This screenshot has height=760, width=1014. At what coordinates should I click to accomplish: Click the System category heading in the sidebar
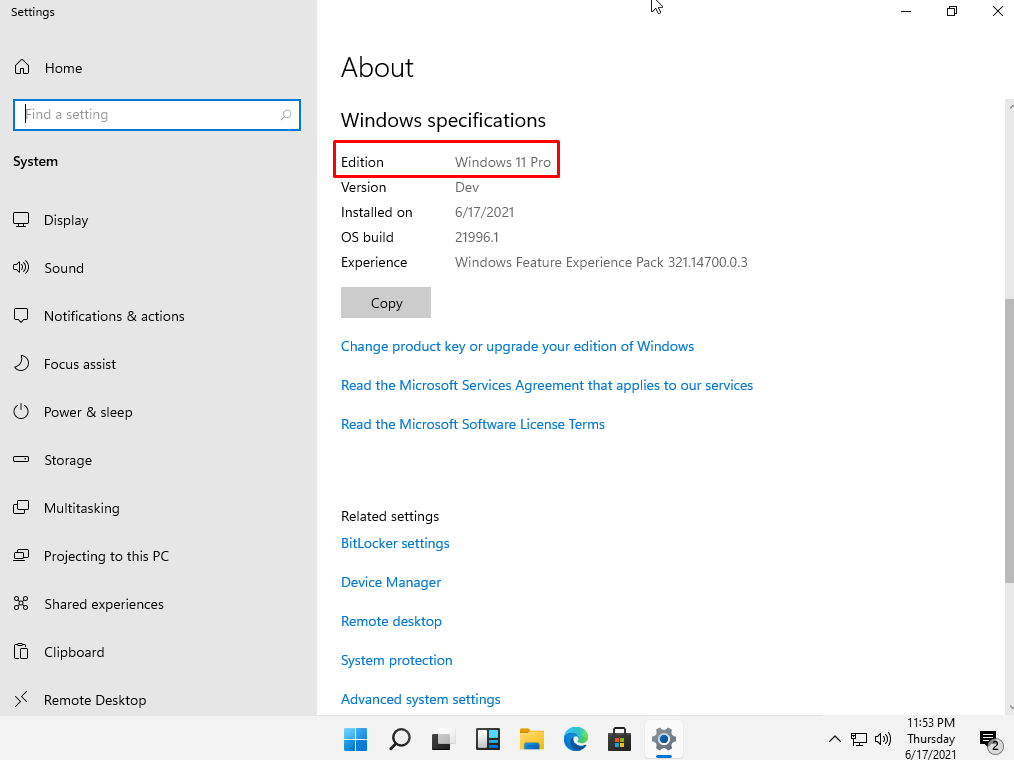click(x=36, y=161)
